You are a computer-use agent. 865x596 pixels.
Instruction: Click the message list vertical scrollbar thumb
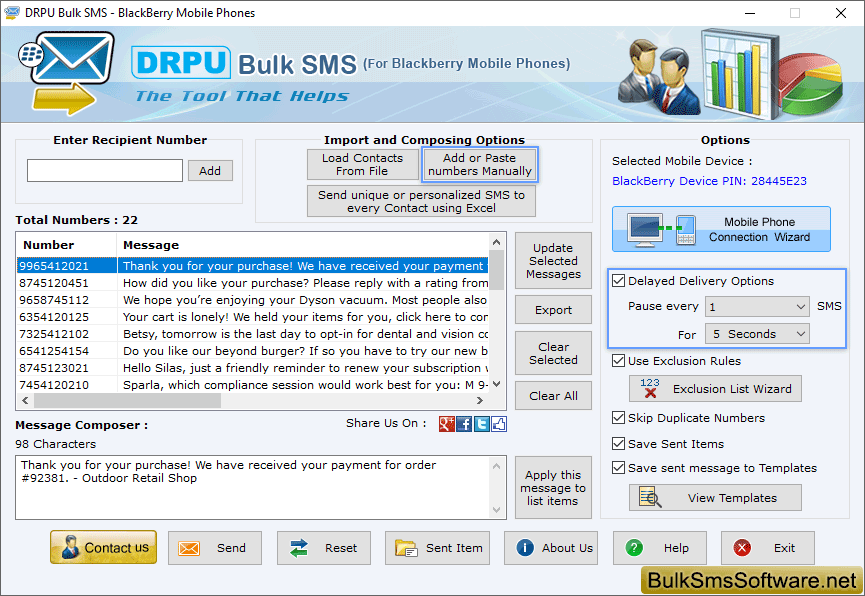pos(496,269)
